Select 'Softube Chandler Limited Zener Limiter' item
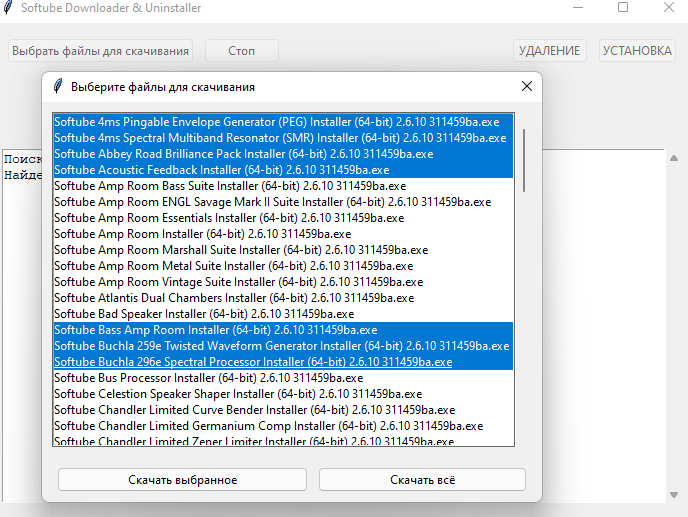688x517 pixels. [x=283, y=440]
